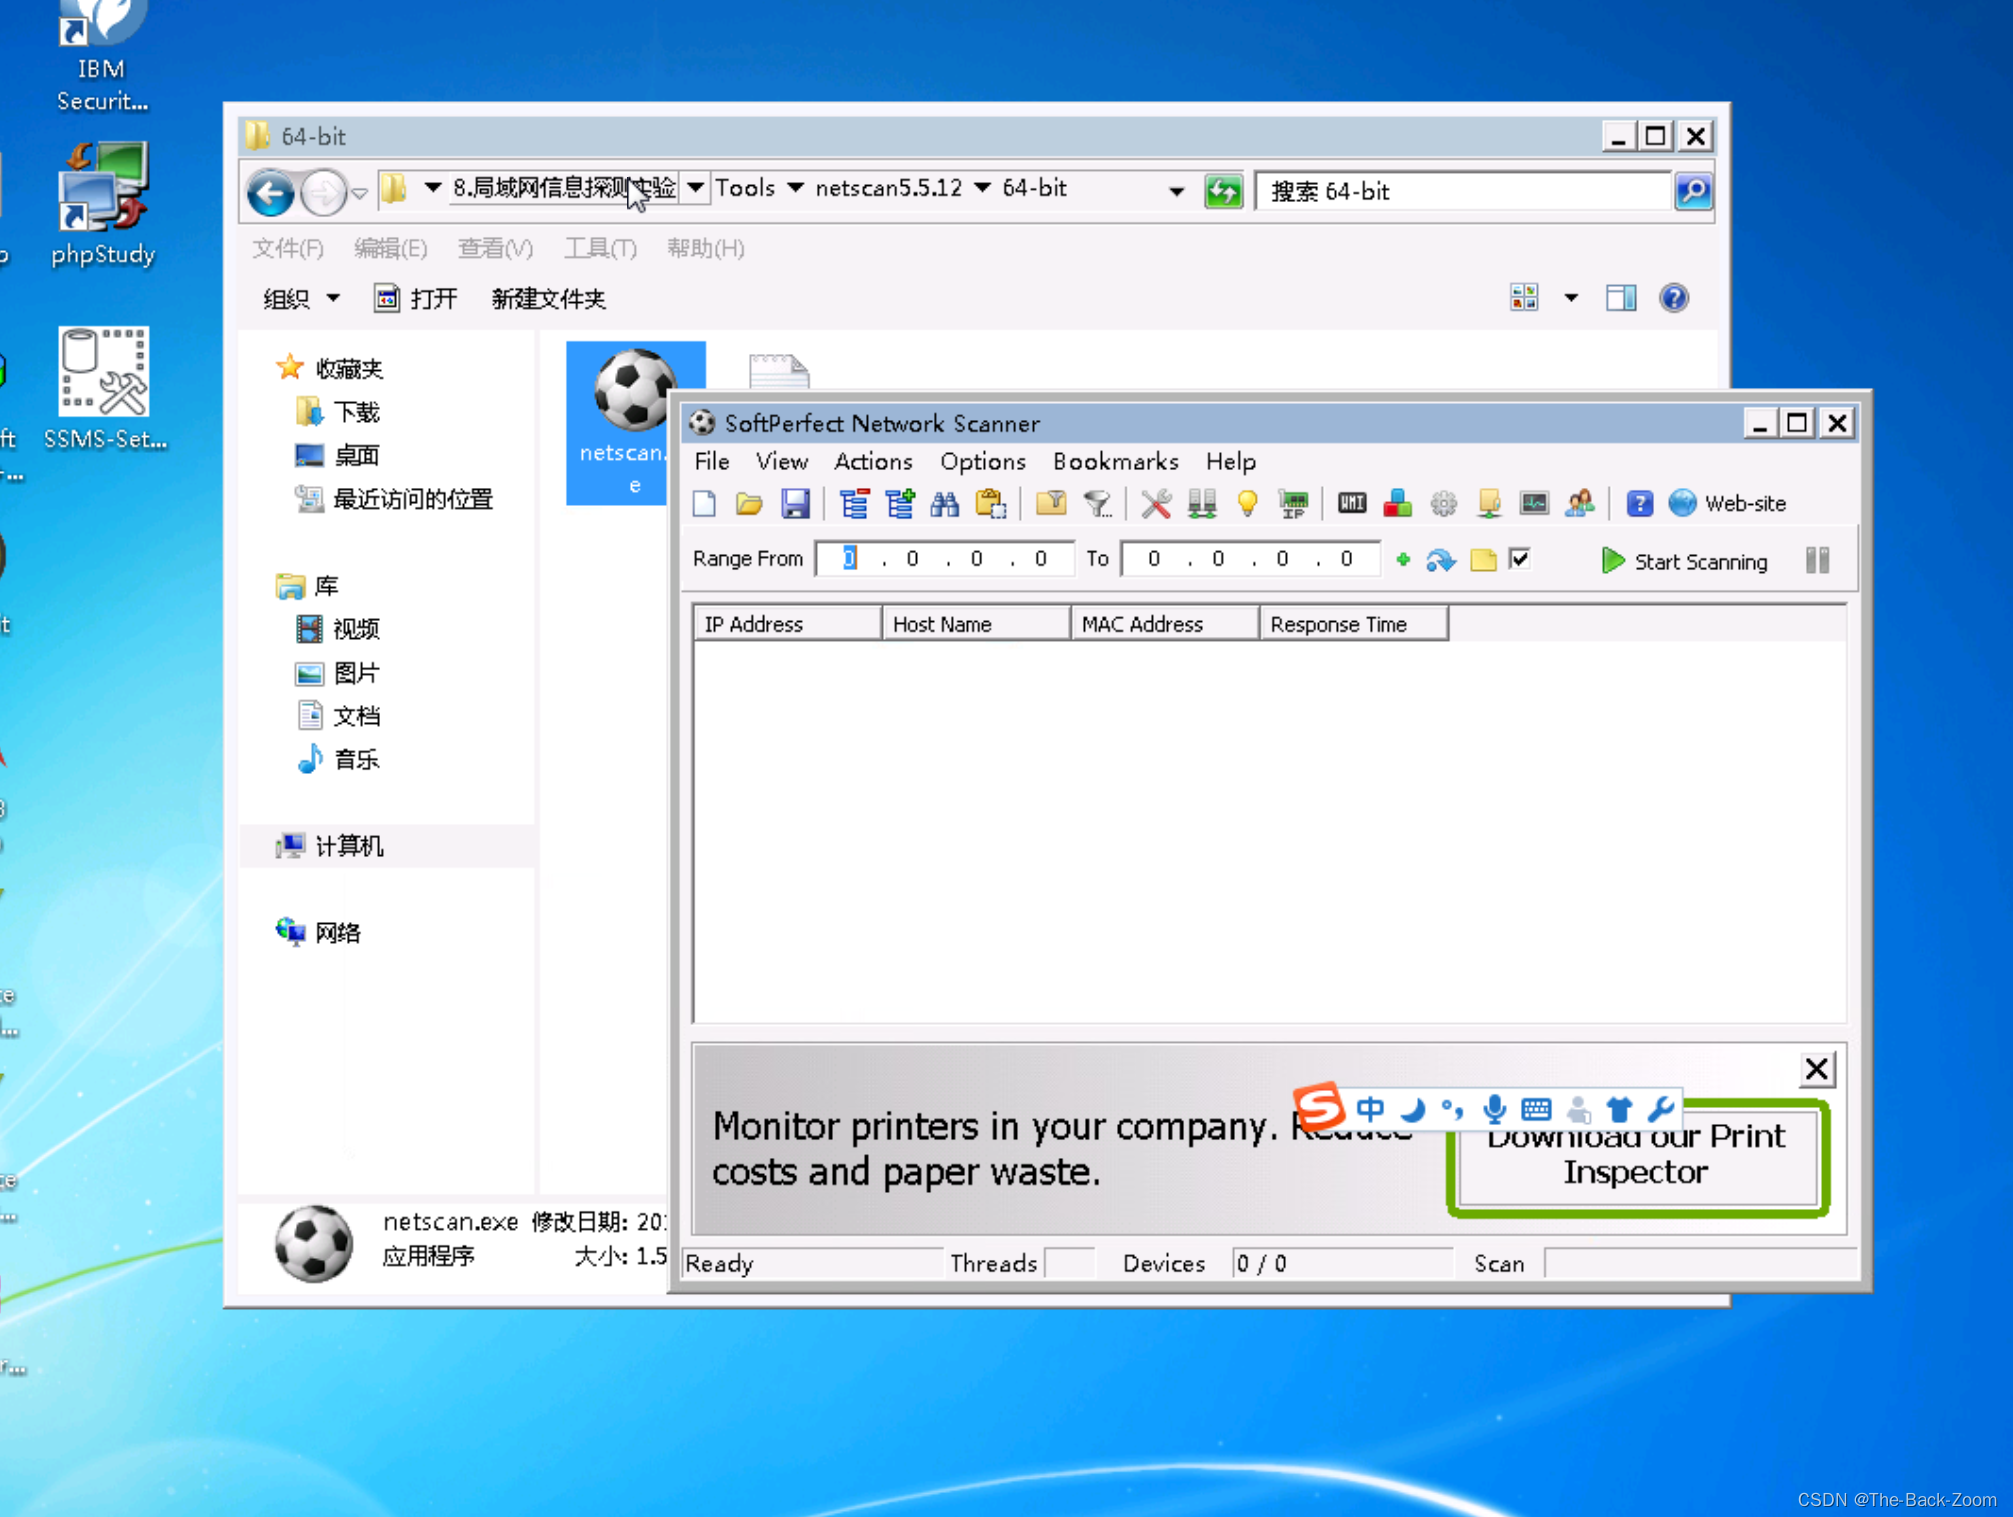This screenshot has width=2013, height=1517.
Task: Open the phpStudy desktop shortcut
Action: [x=103, y=205]
